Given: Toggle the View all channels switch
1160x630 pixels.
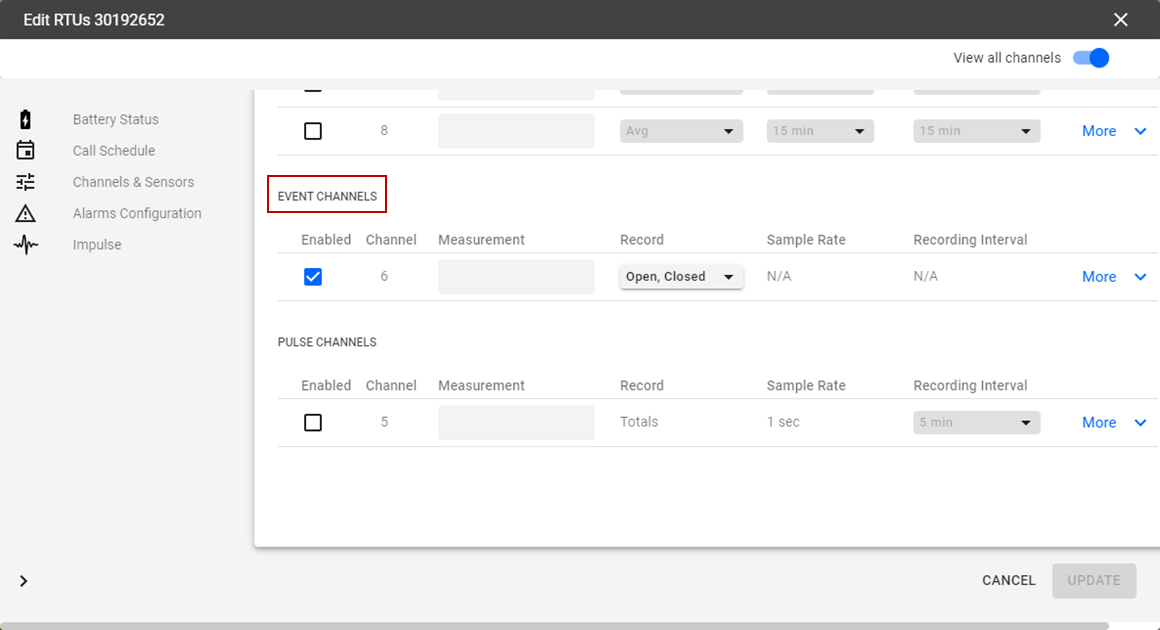Looking at the screenshot, I should [x=1091, y=58].
